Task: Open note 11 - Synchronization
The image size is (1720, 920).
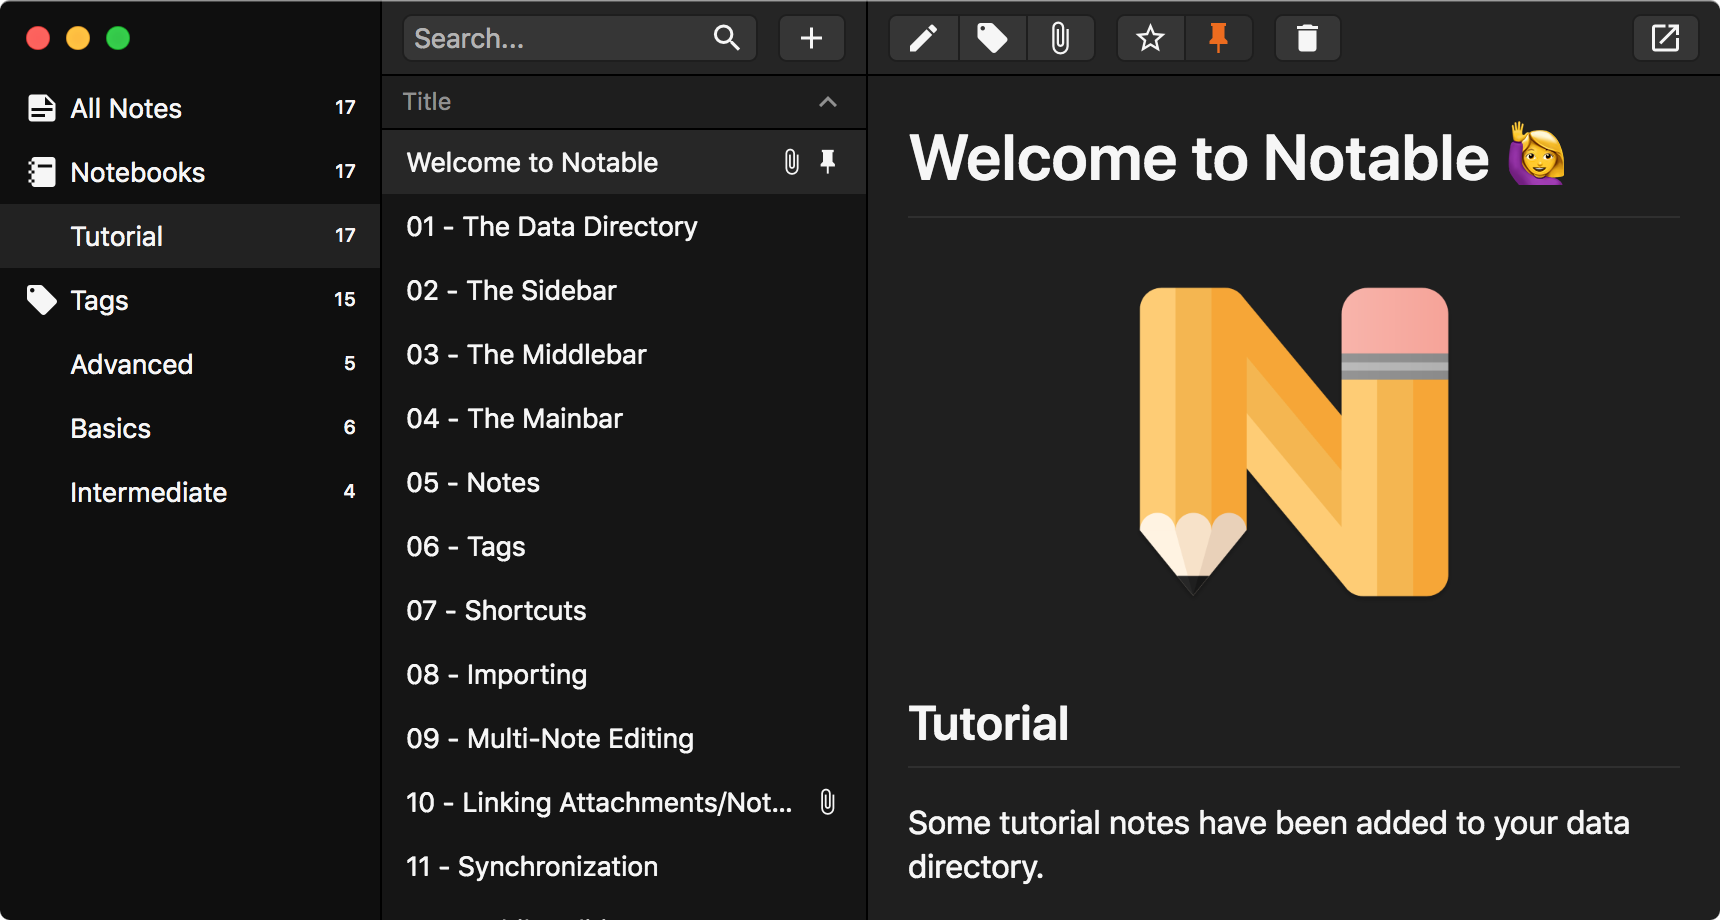Action: 624,866
